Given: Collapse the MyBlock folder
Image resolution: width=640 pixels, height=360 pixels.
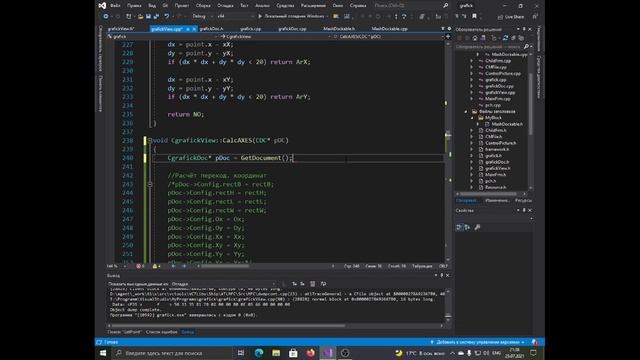Looking at the screenshot, I should [x=472, y=118].
